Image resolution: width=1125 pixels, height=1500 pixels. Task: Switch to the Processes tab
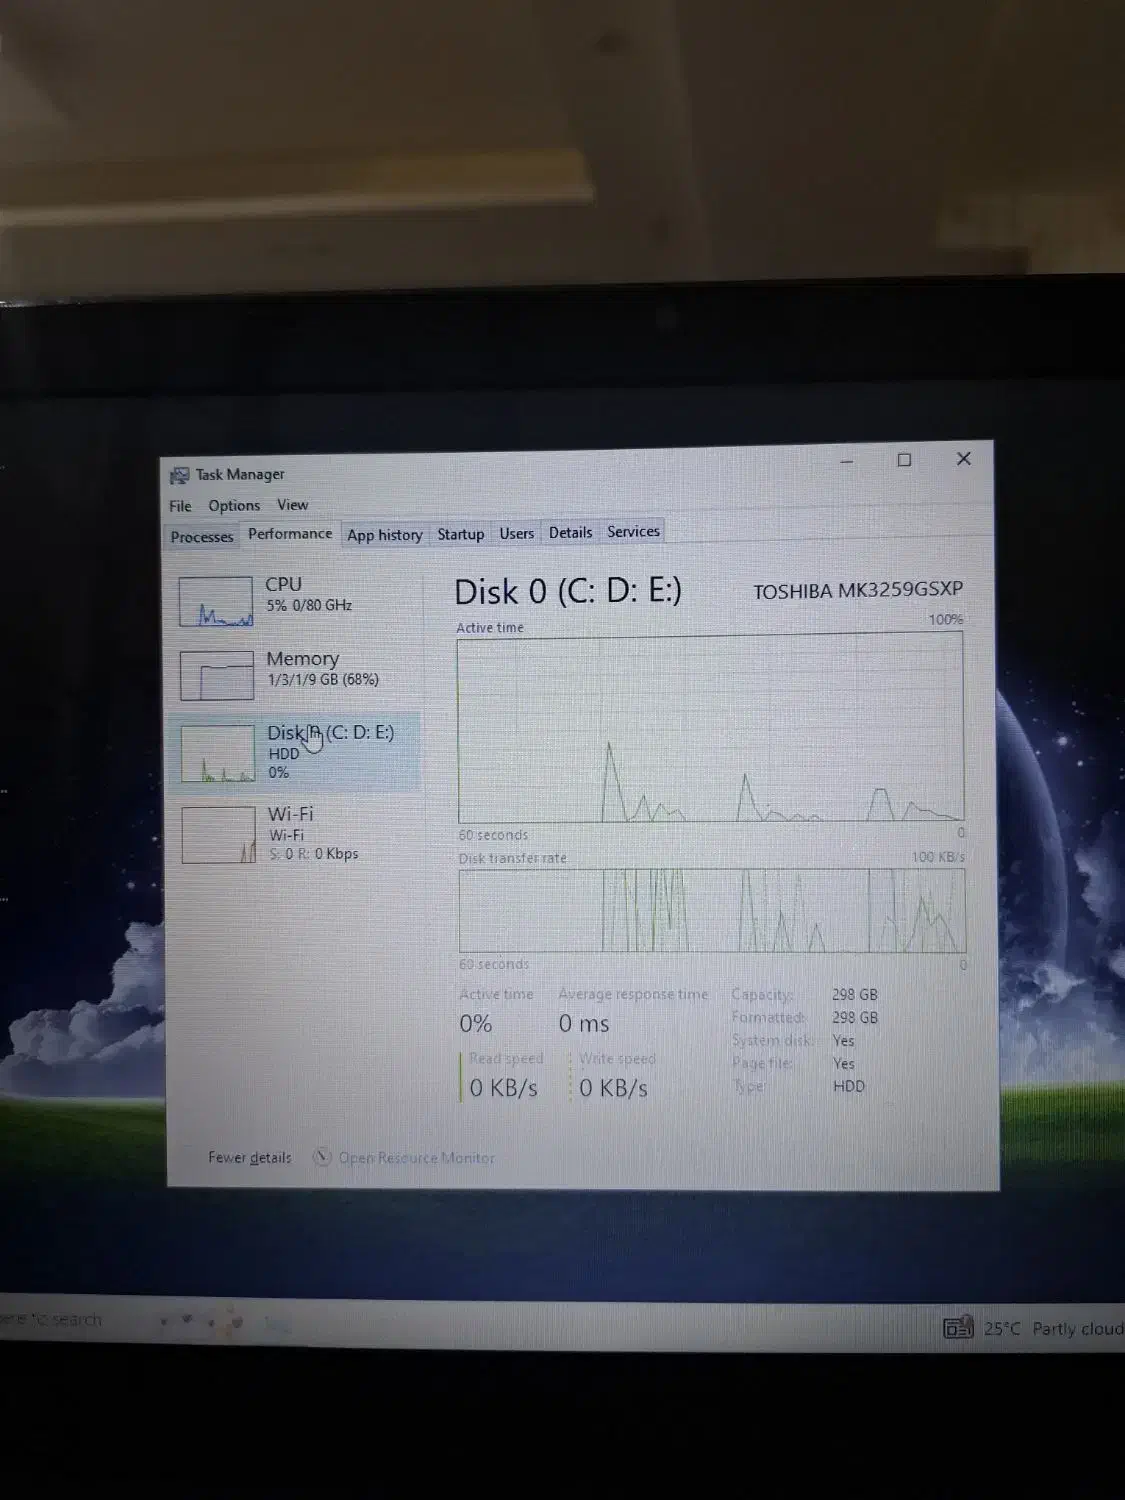[201, 536]
